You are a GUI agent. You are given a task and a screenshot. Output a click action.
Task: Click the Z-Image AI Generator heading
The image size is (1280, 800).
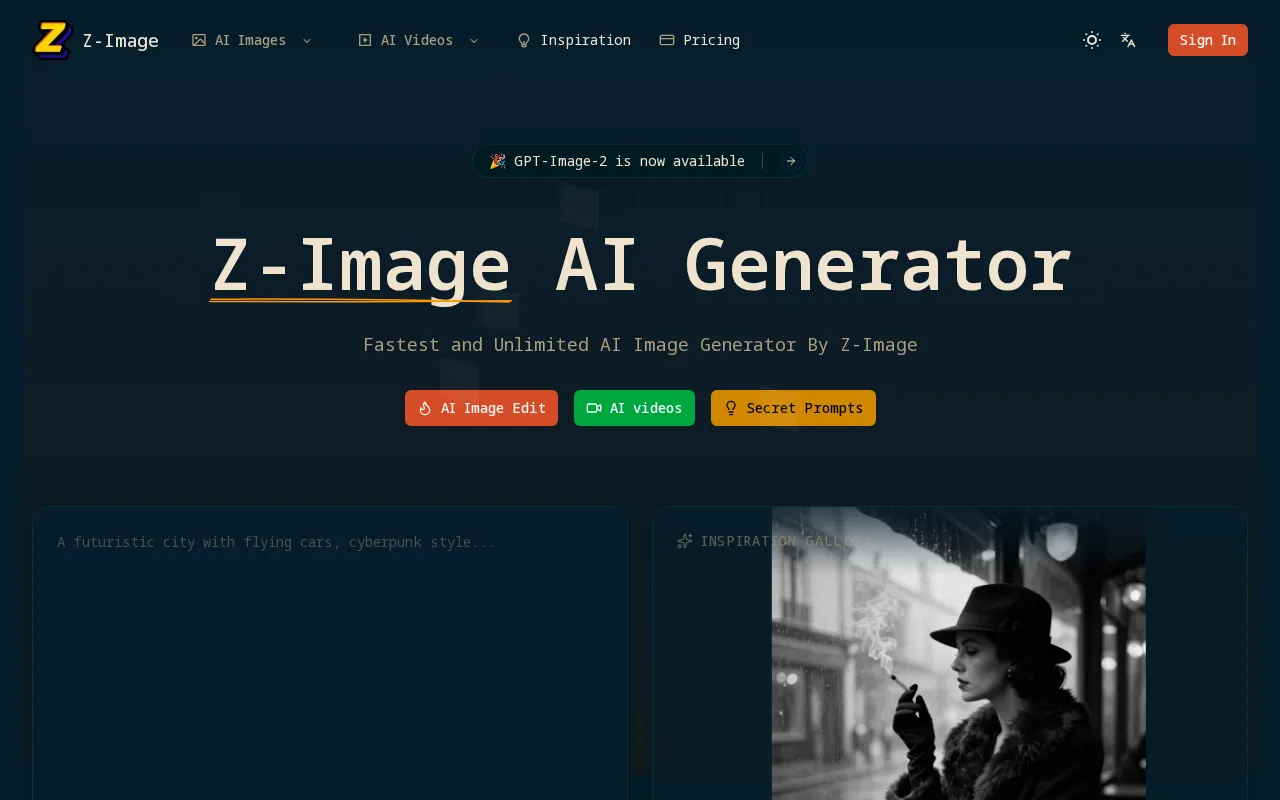coord(640,266)
